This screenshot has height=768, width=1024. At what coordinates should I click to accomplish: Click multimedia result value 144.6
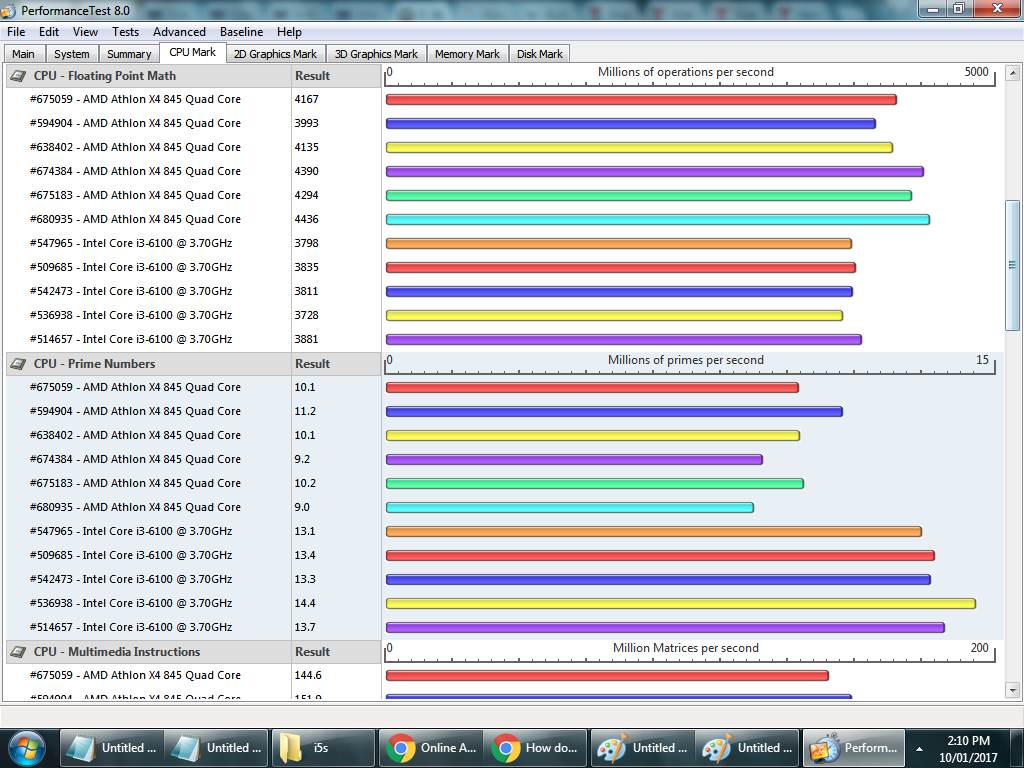click(308, 675)
